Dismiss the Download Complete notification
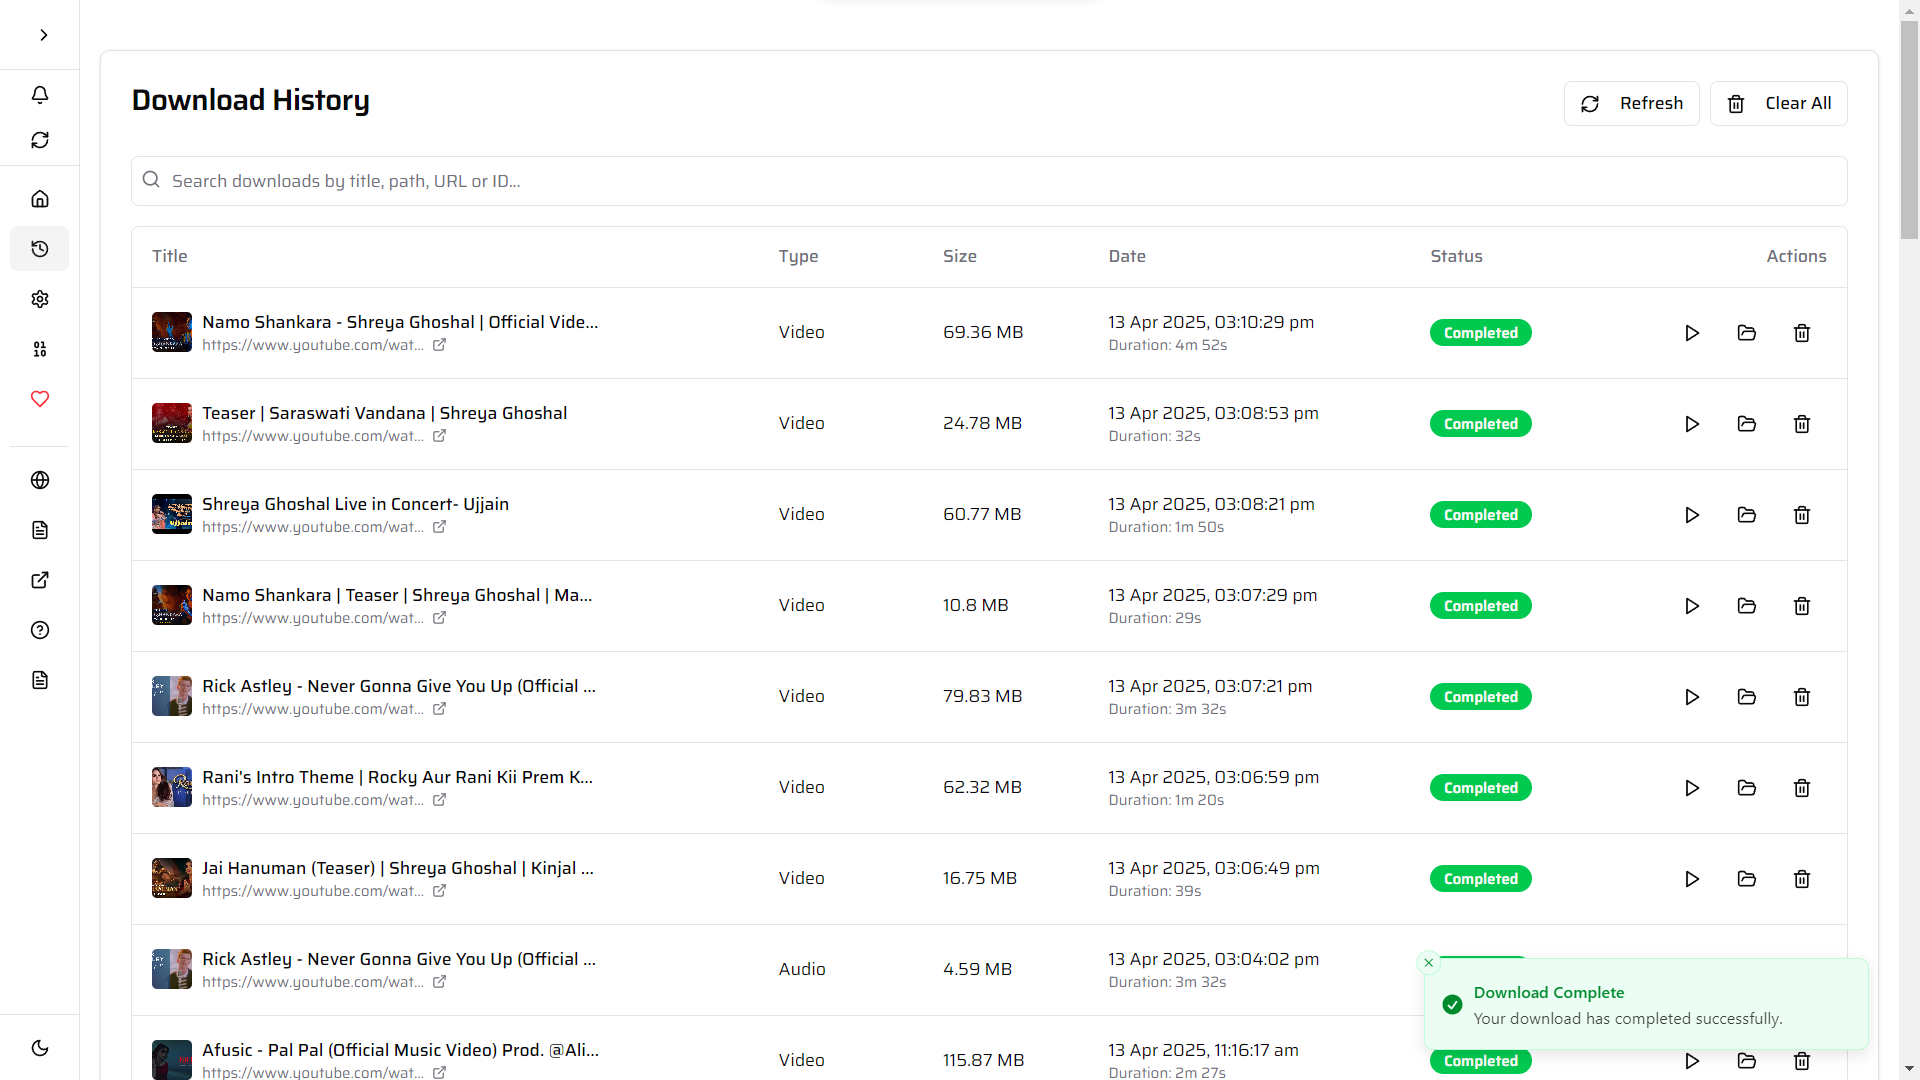 point(1428,962)
